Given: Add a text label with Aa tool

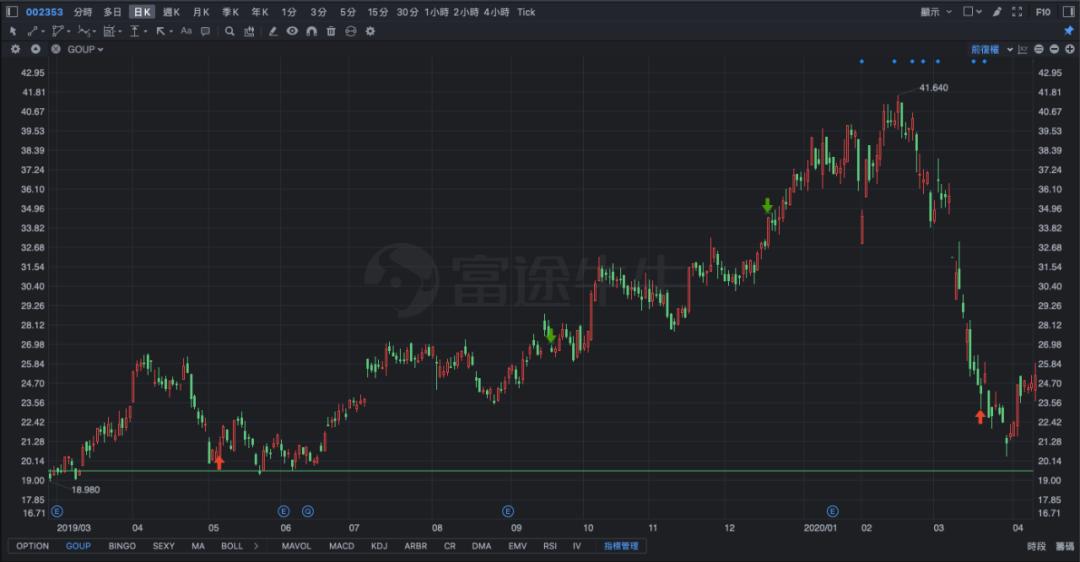Looking at the screenshot, I should pos(186,31).
